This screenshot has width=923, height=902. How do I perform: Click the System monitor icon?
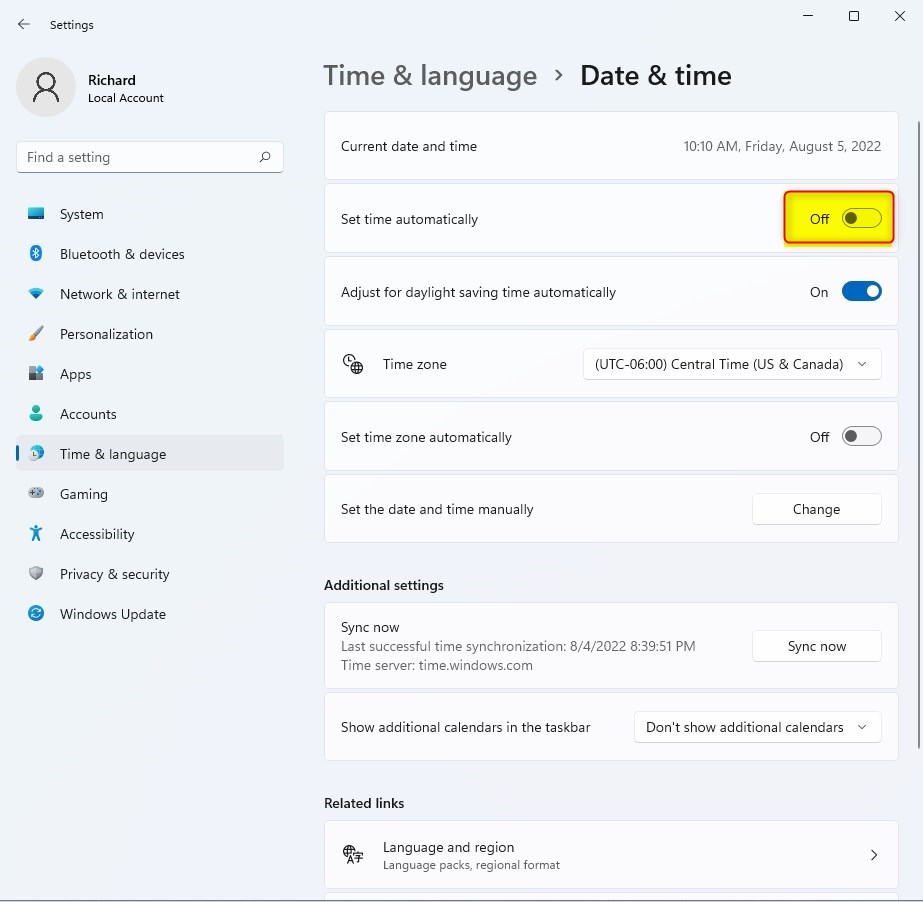(36, 213)
